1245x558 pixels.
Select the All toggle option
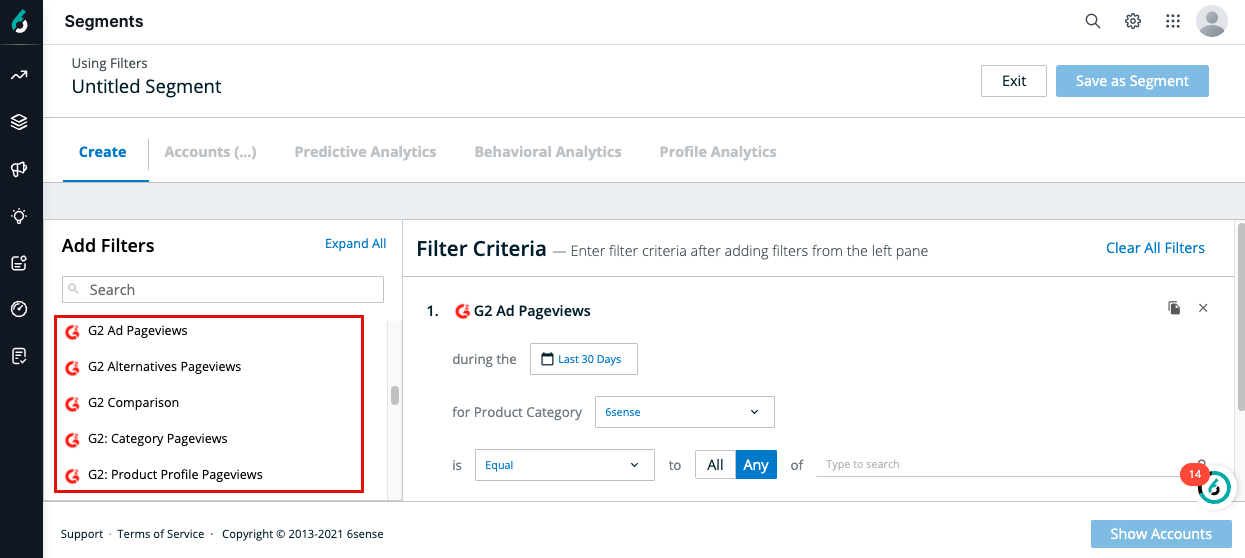[715, 465]
